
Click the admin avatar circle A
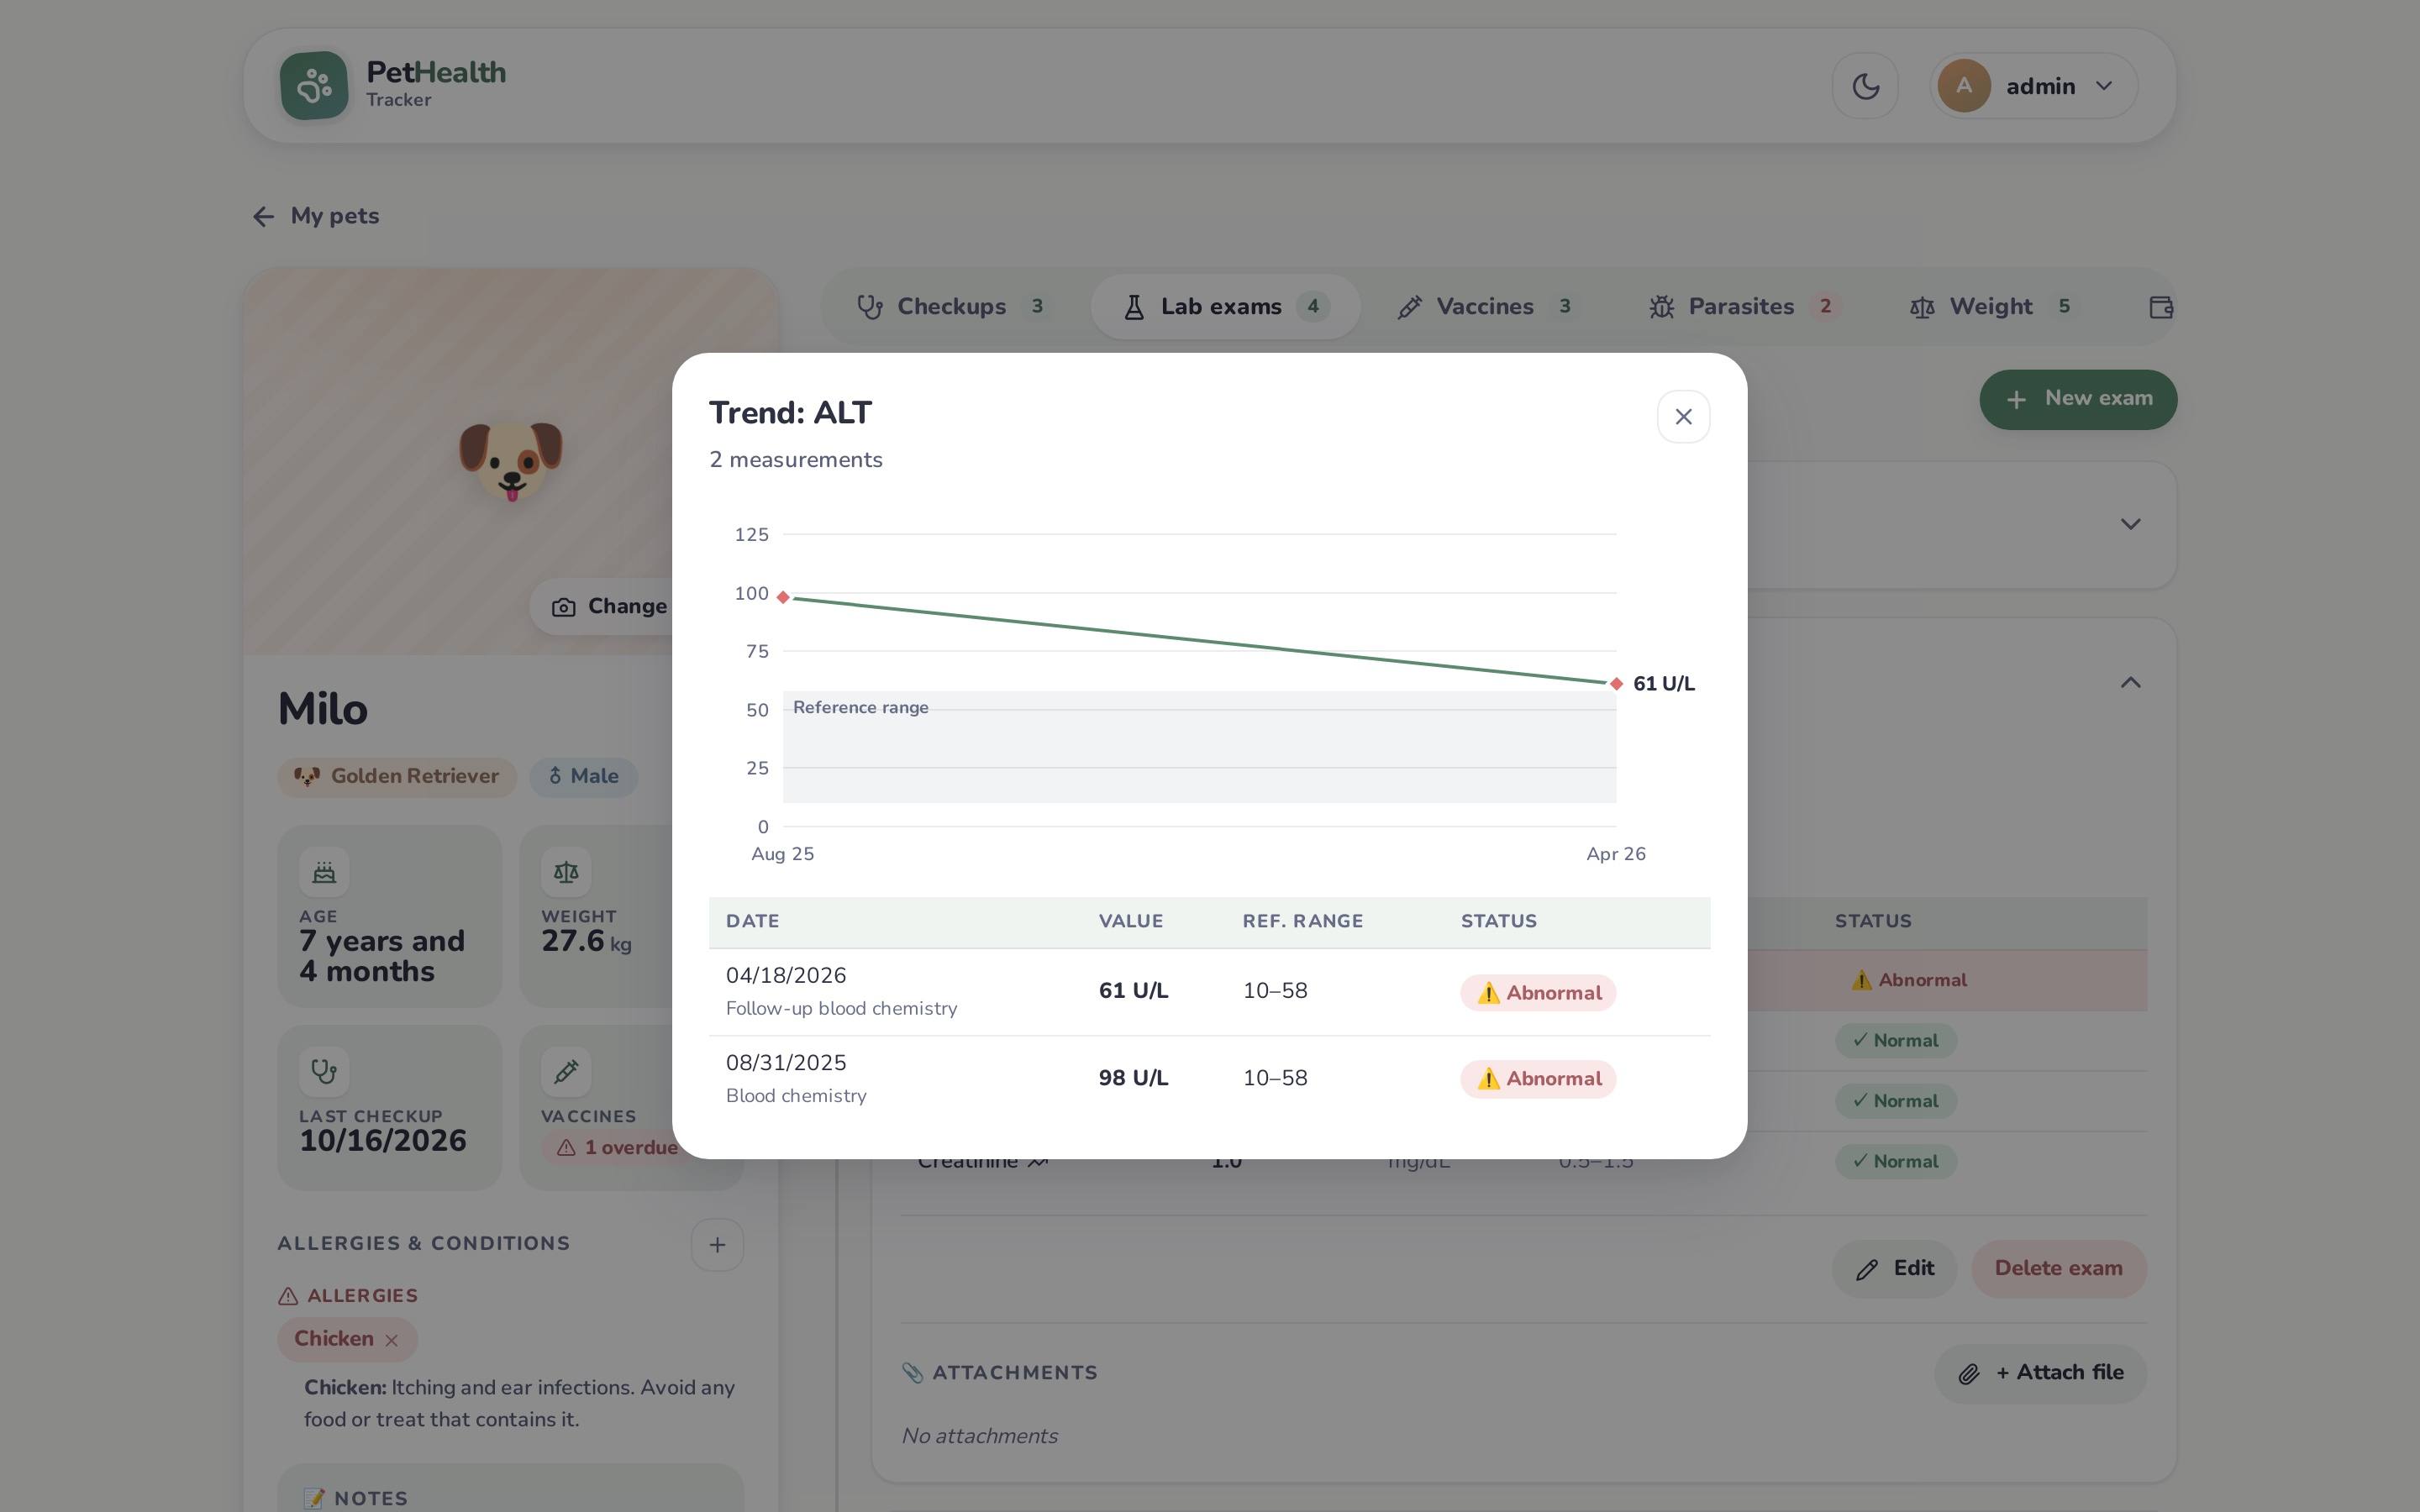[1964, 86]
